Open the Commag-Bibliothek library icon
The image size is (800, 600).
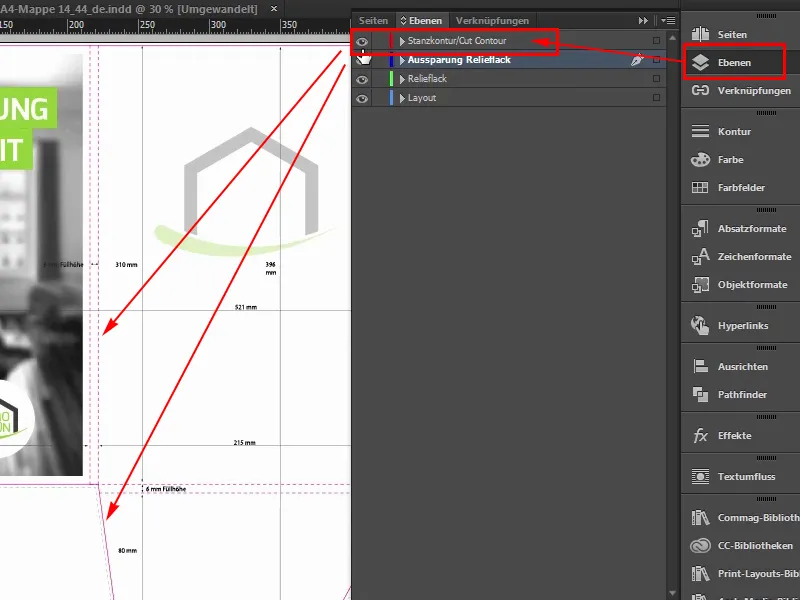tap(700, 517)
